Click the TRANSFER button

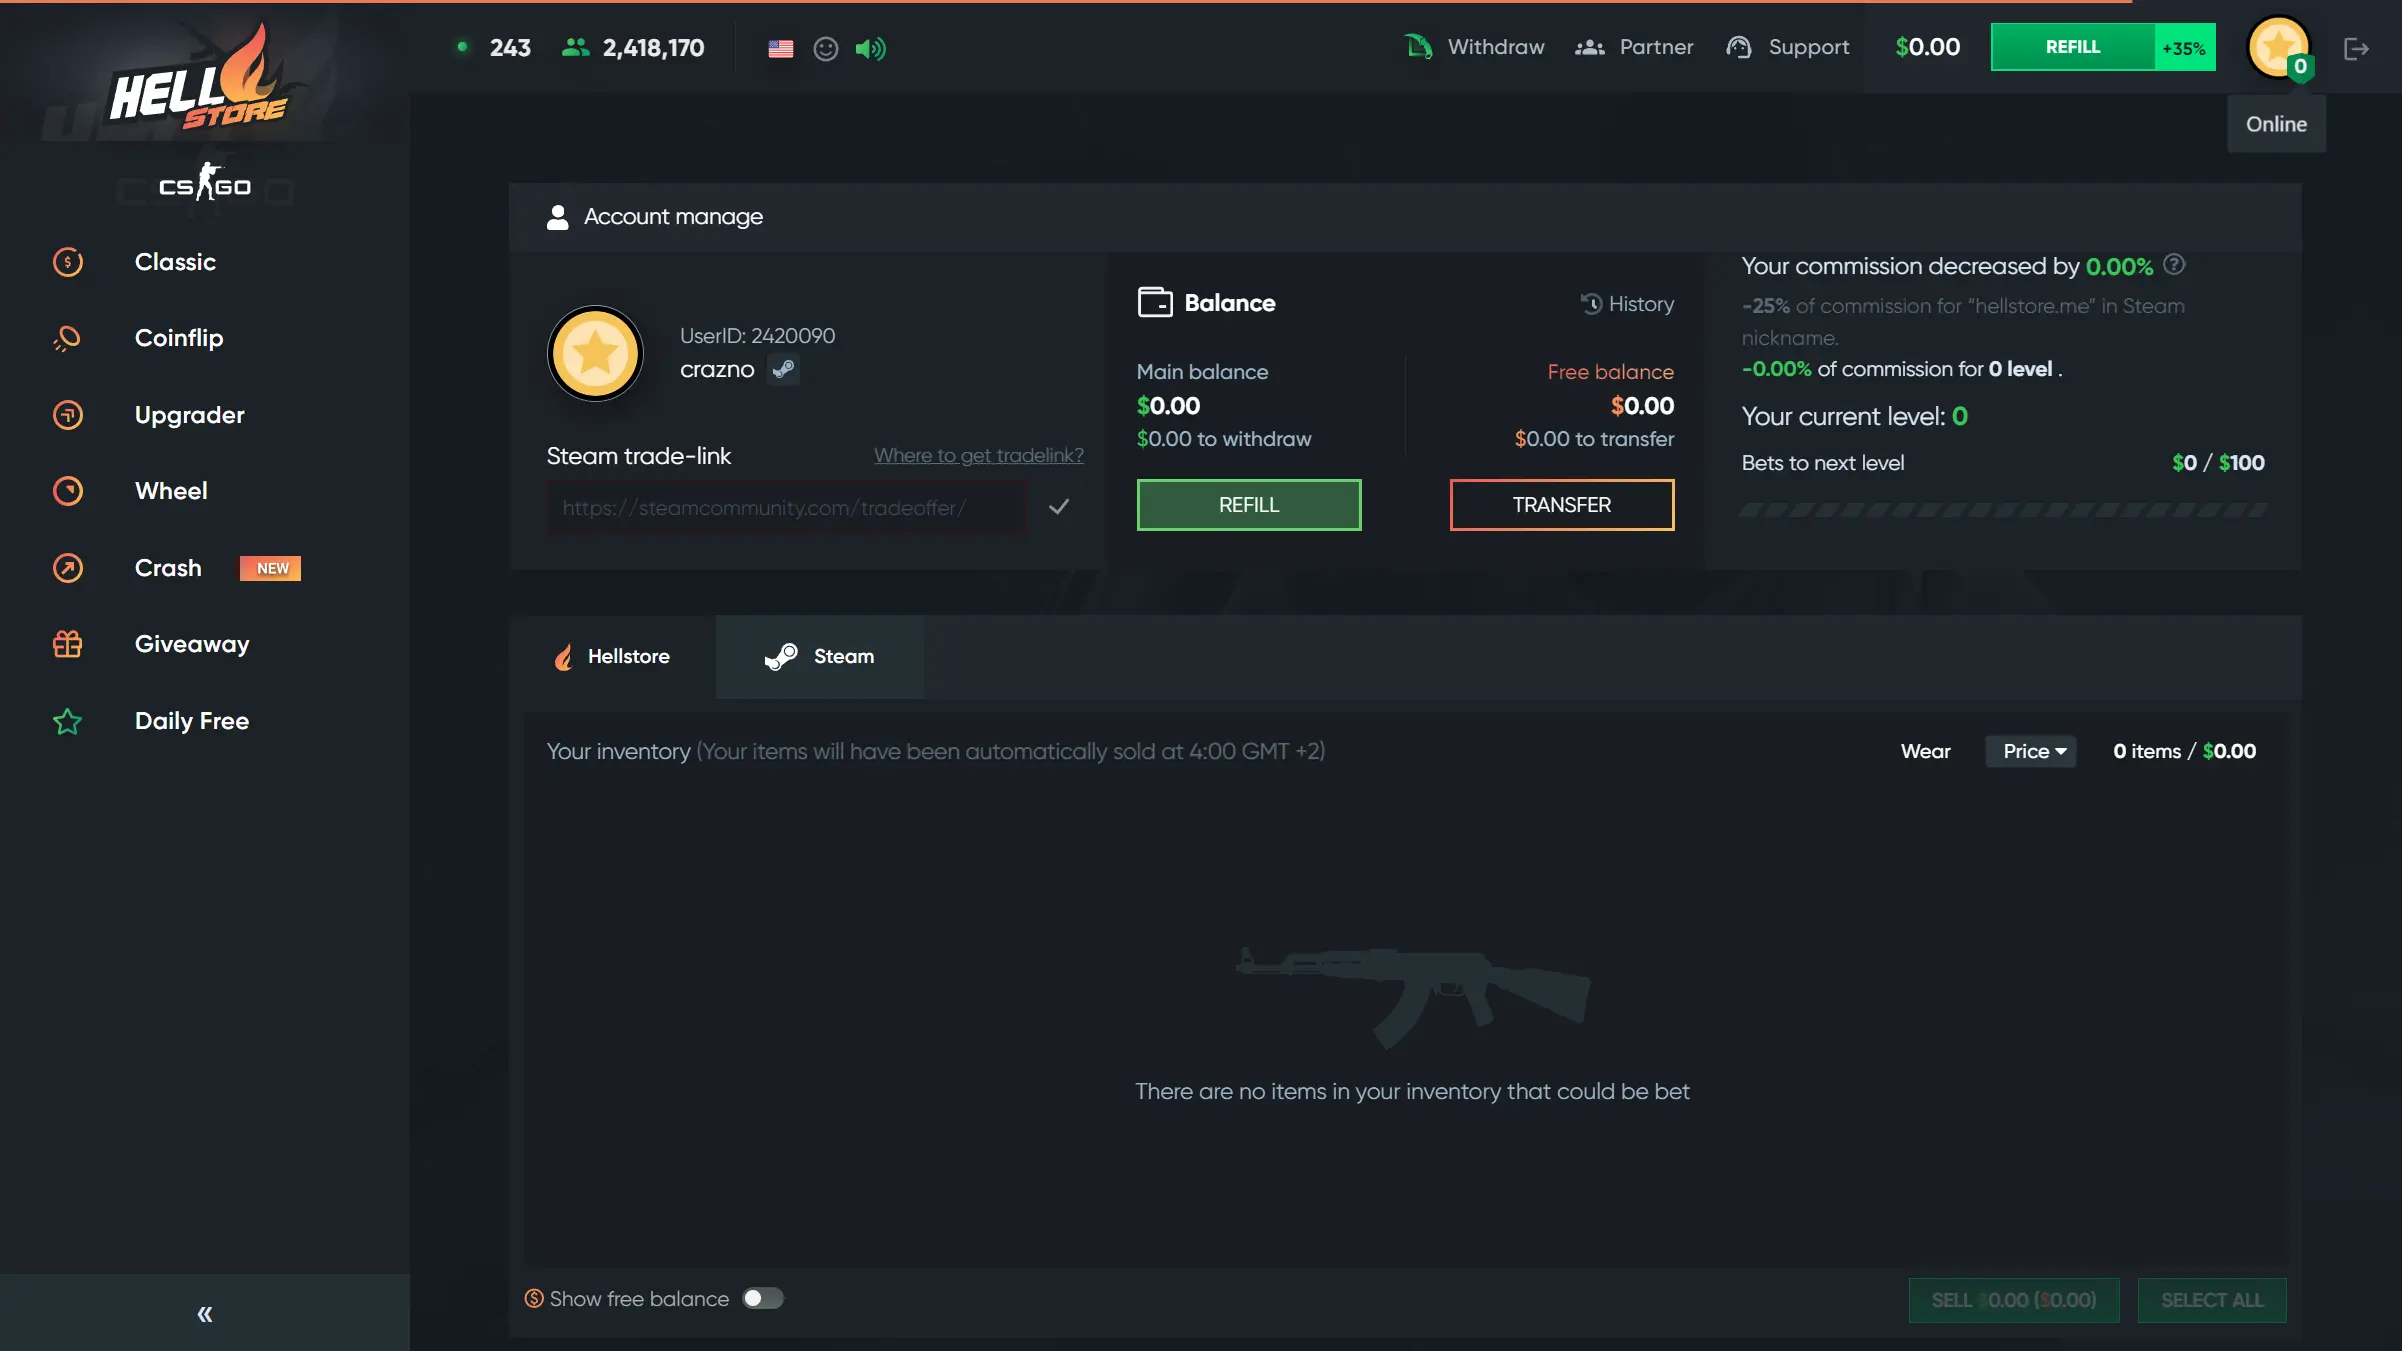point(1562,505)
